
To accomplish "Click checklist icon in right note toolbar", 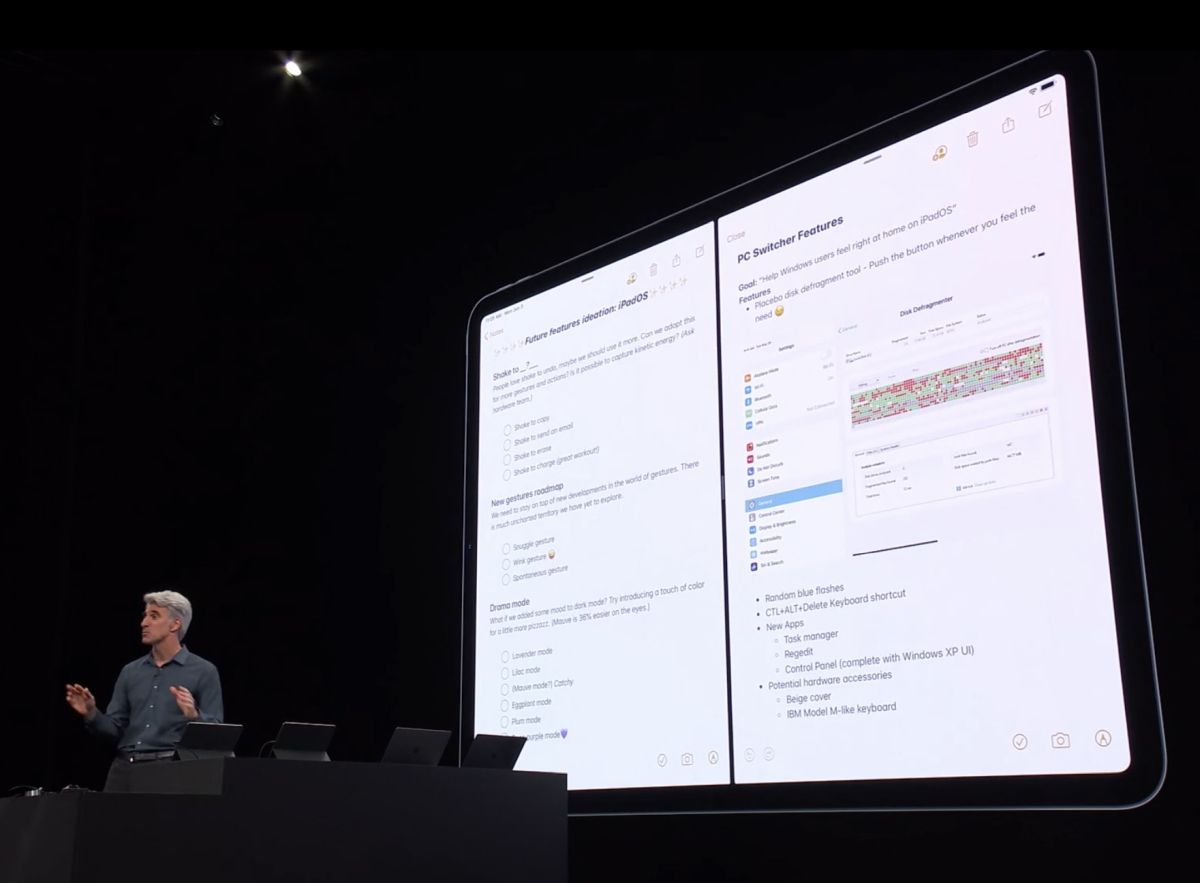I will click(1019, 741).
